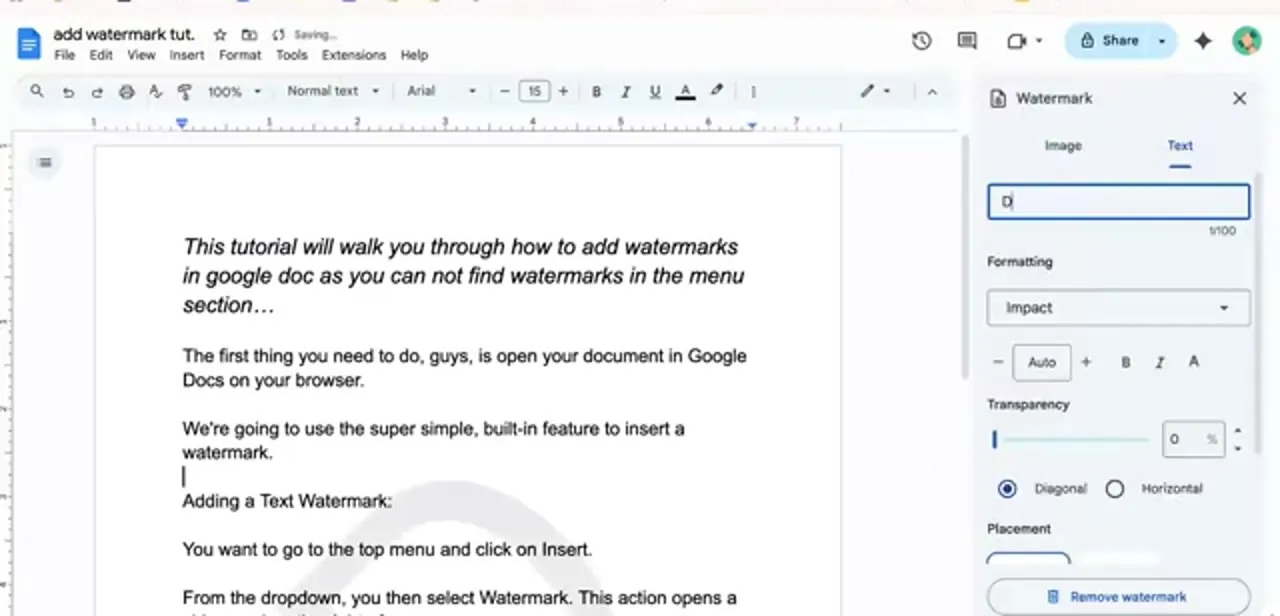Click the font size box showing 15
1280x616 pixels.
(x=534, y=91)
